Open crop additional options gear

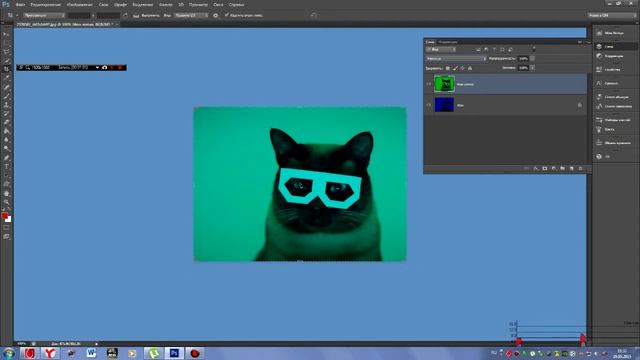coord(216,16)
